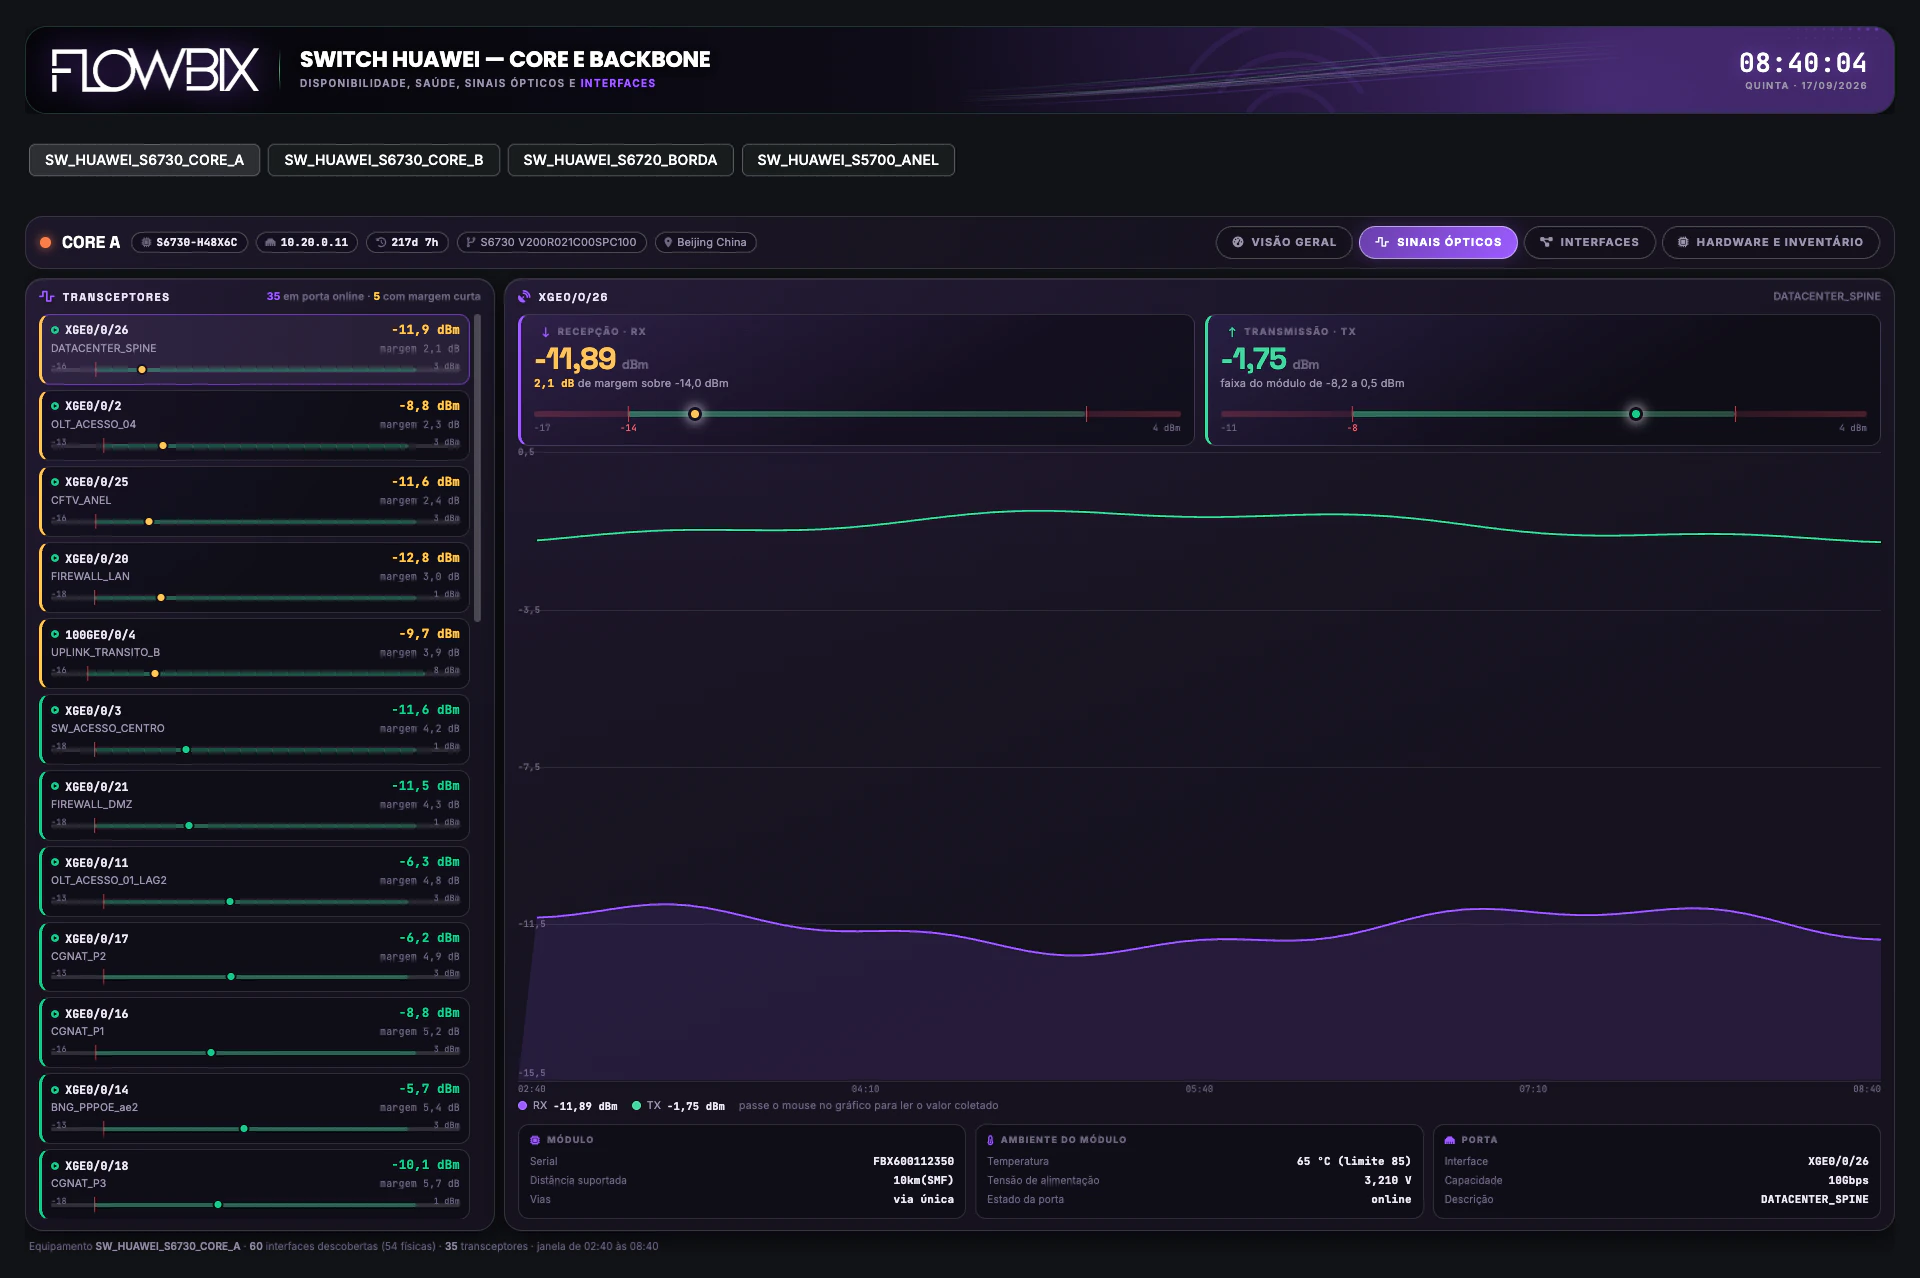
Task: Click status dot of XGE0/0/2 transceiver
Action: point(55,406)
